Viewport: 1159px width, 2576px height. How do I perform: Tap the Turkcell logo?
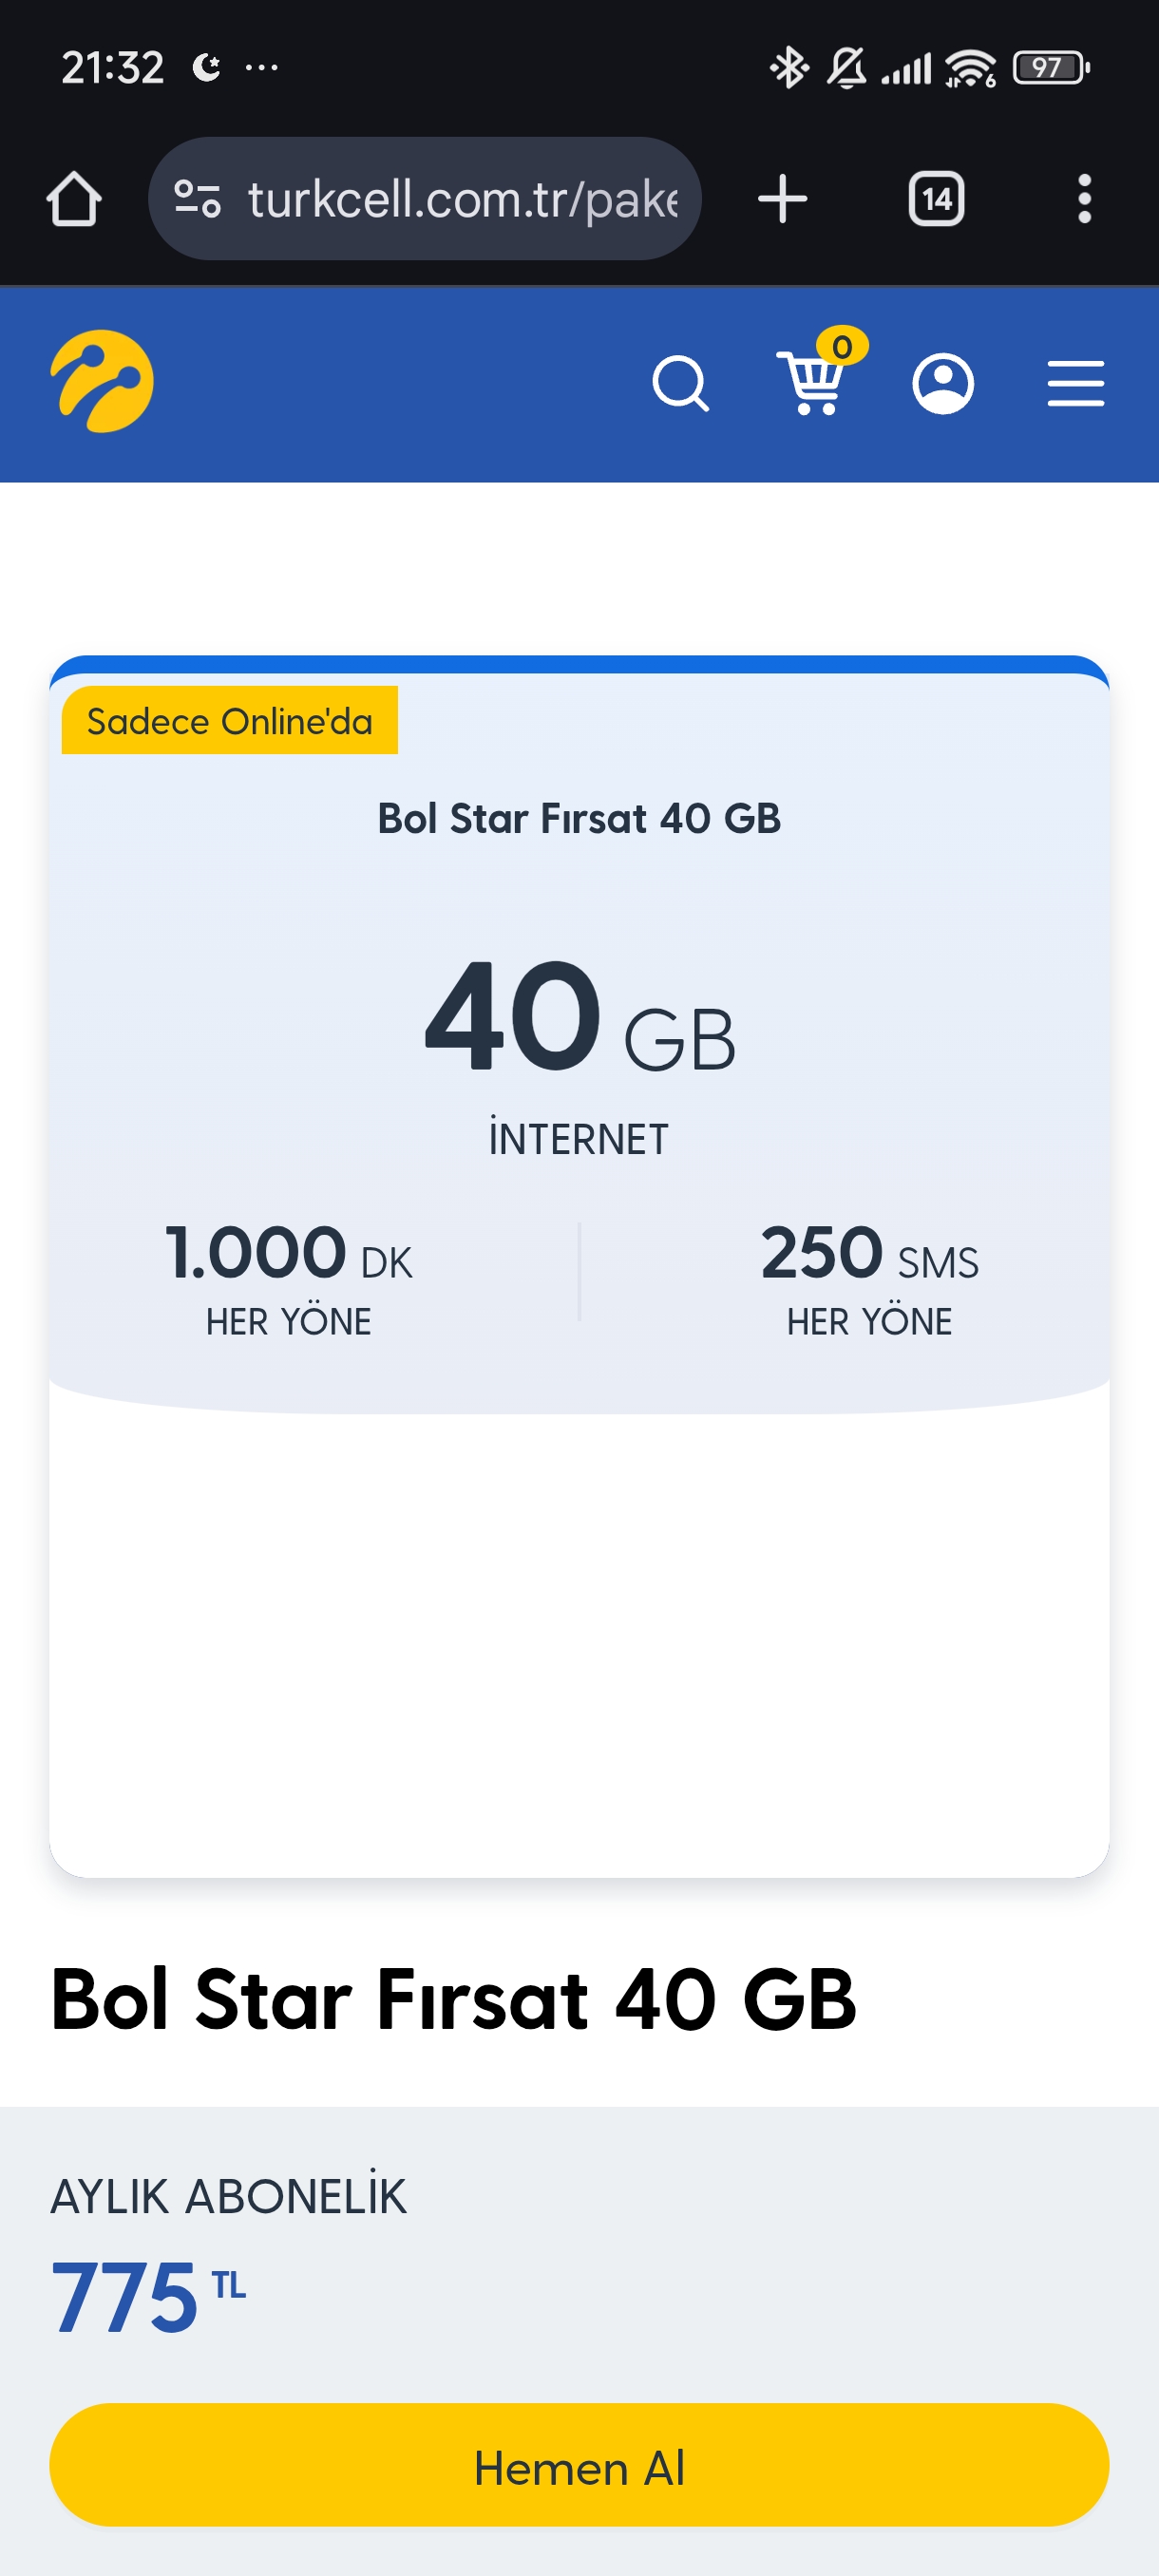point(102,381)
